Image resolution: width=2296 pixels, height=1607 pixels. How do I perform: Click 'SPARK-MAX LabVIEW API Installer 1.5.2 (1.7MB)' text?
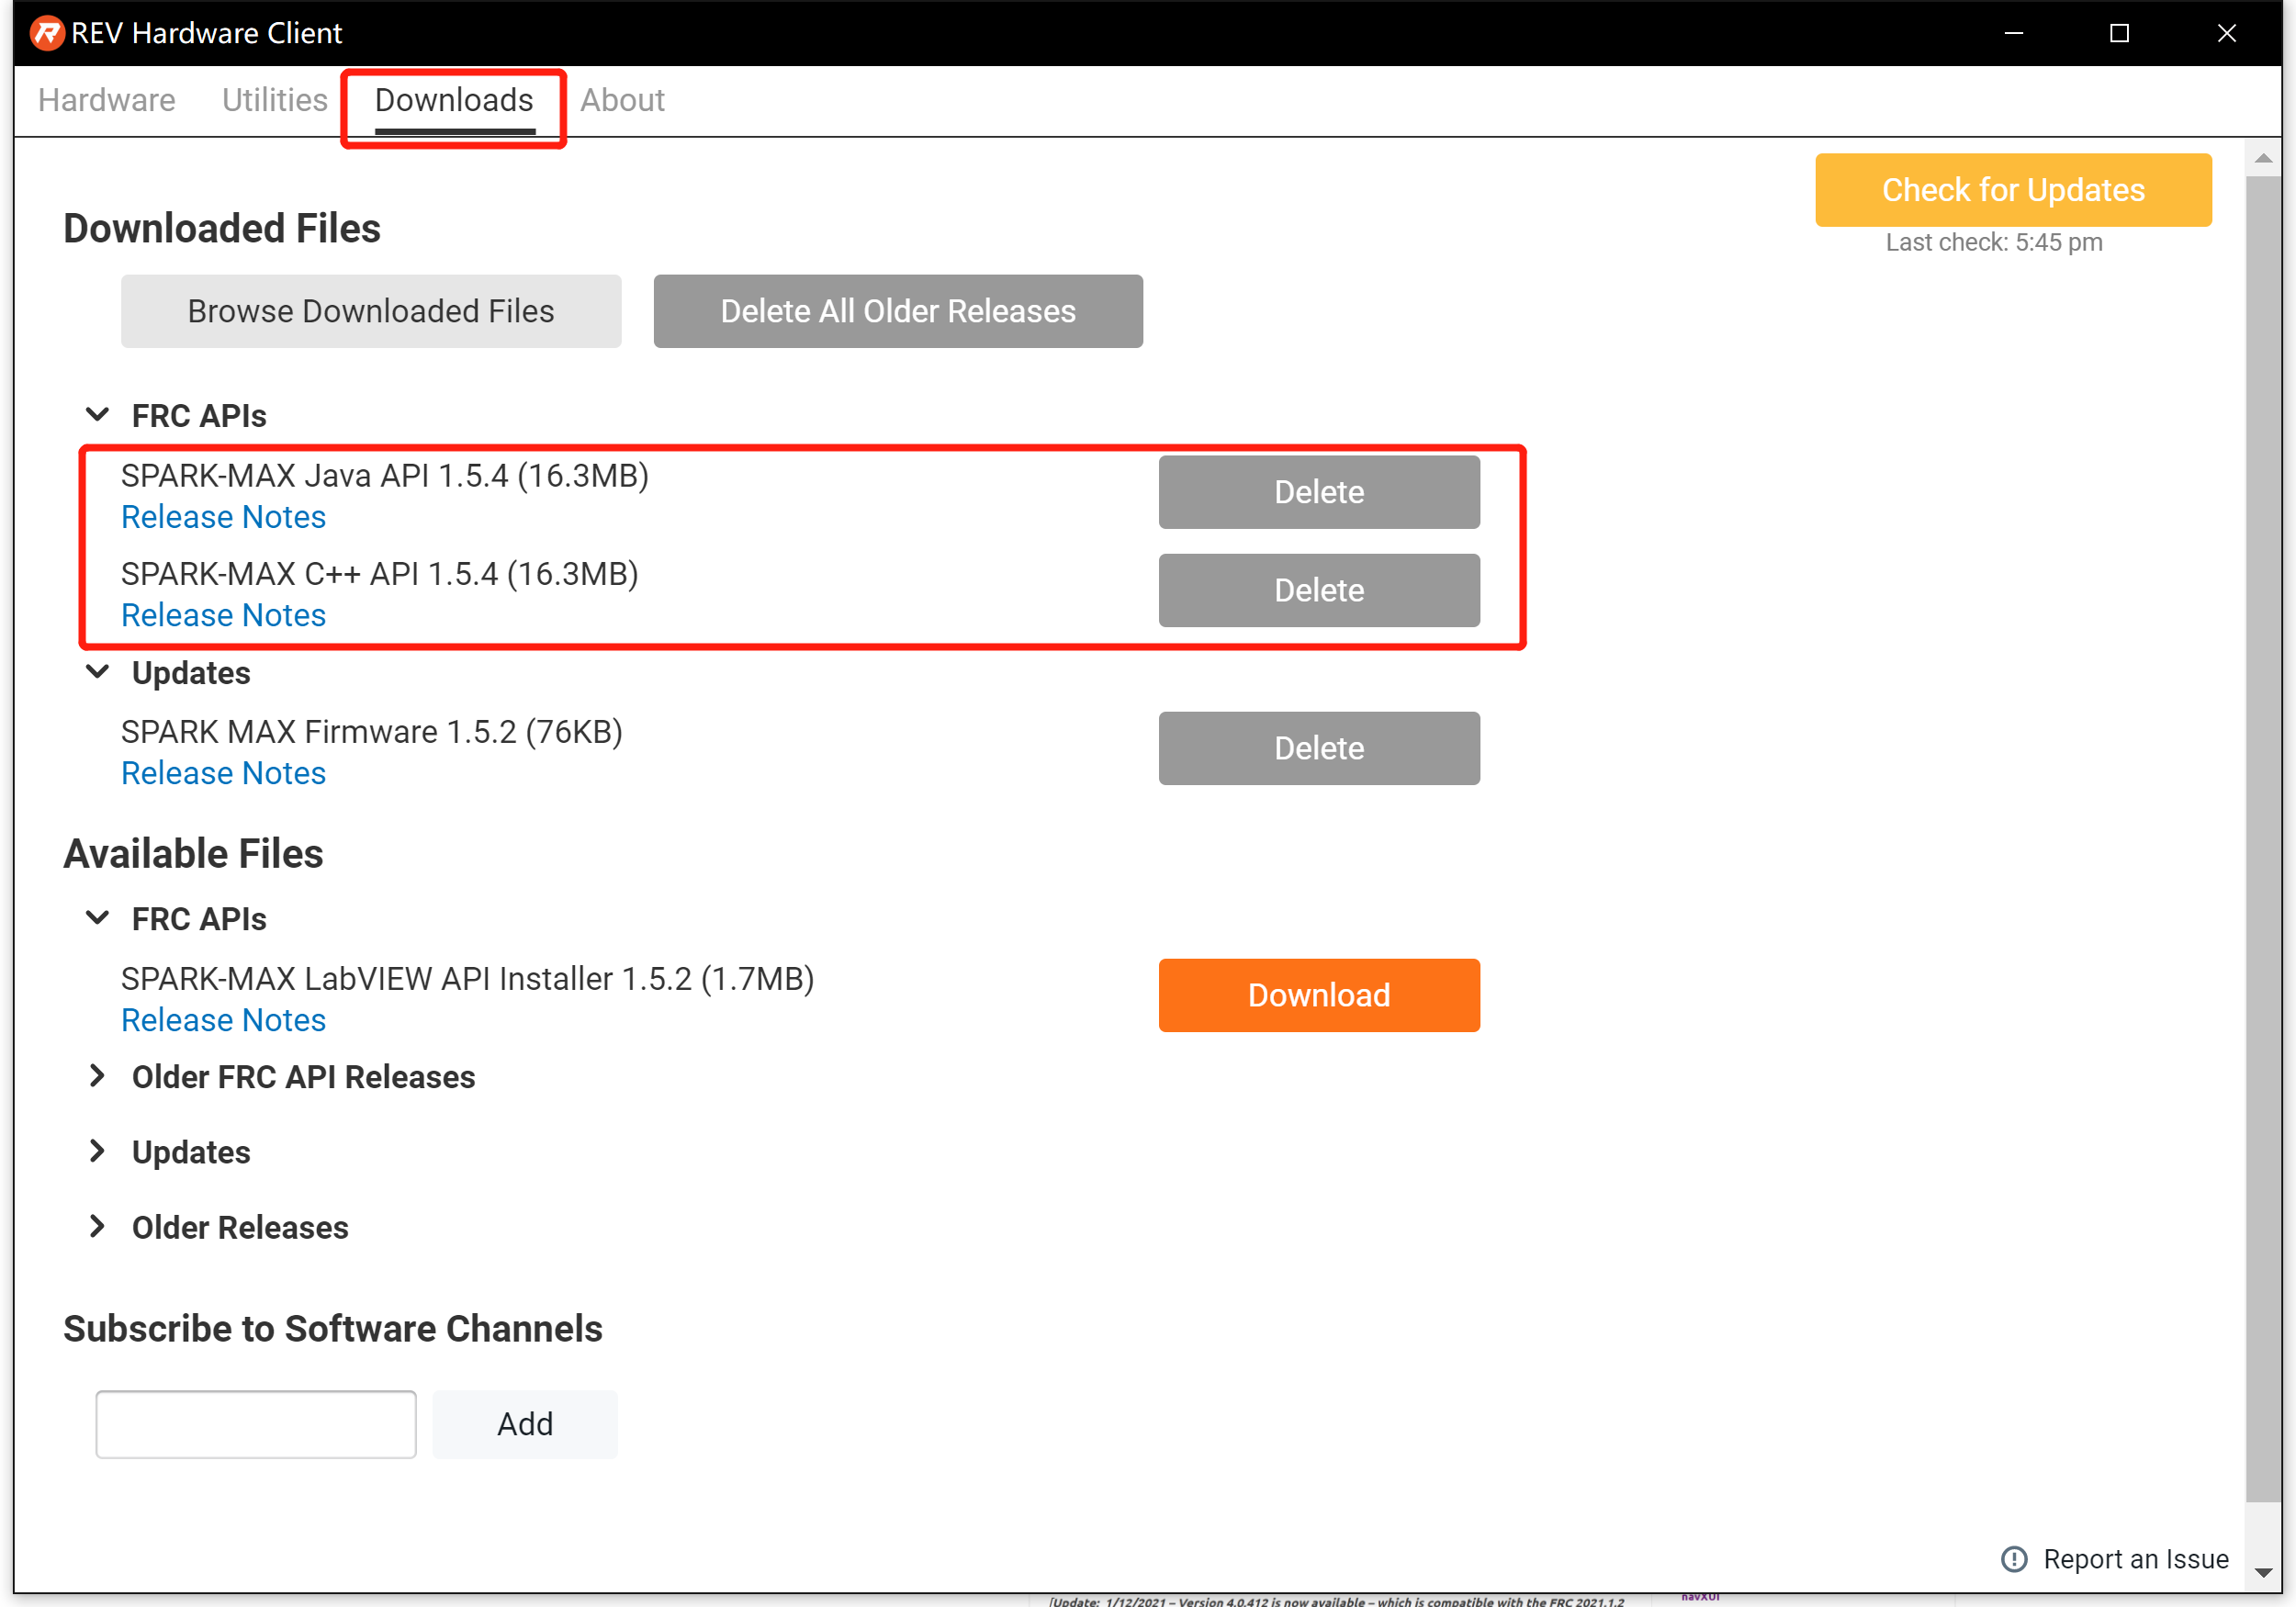pos(468,978)
